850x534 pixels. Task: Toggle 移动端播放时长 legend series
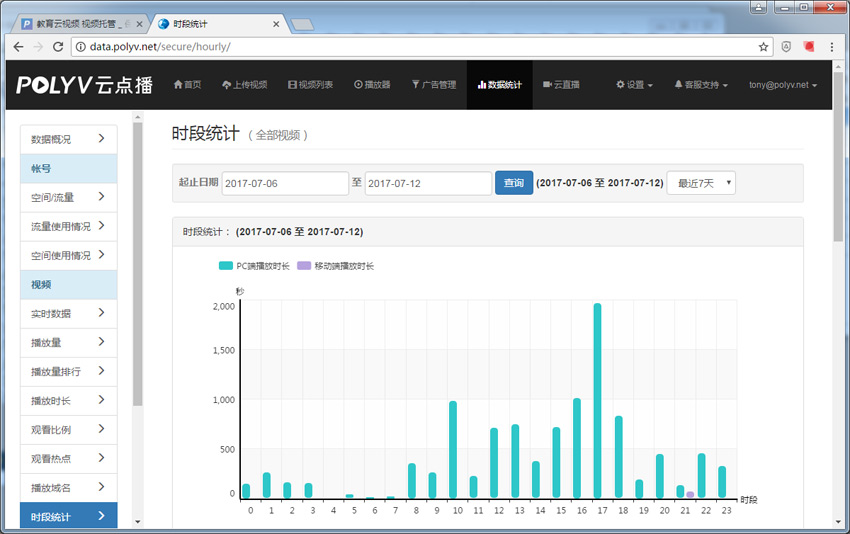click(335, 266)
